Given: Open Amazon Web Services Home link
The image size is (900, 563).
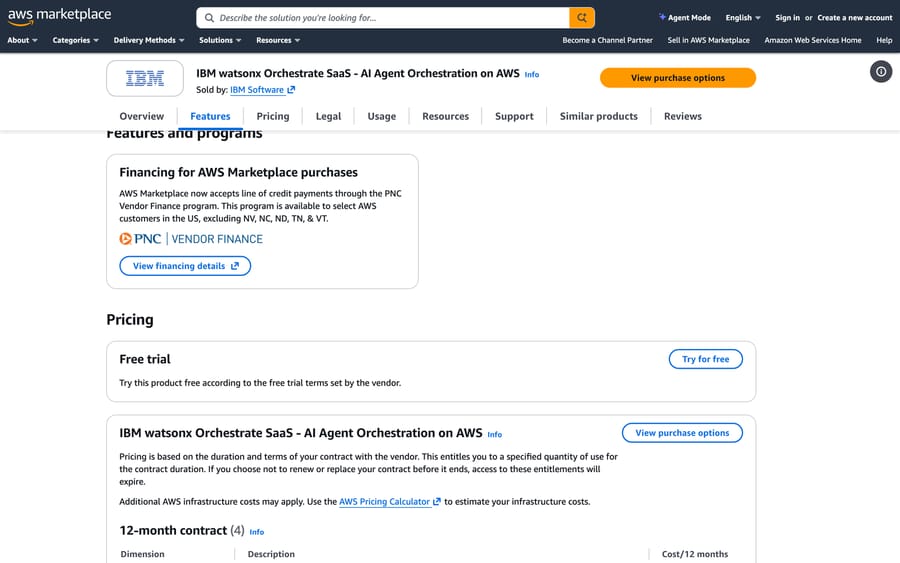Looking at the screenshot, I should coord(813,40).
